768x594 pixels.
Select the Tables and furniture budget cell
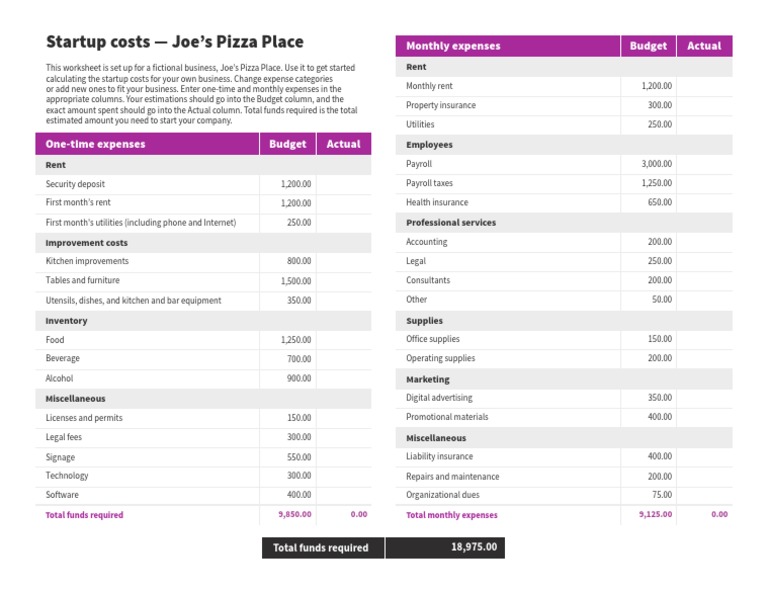[x=296, y=281]
